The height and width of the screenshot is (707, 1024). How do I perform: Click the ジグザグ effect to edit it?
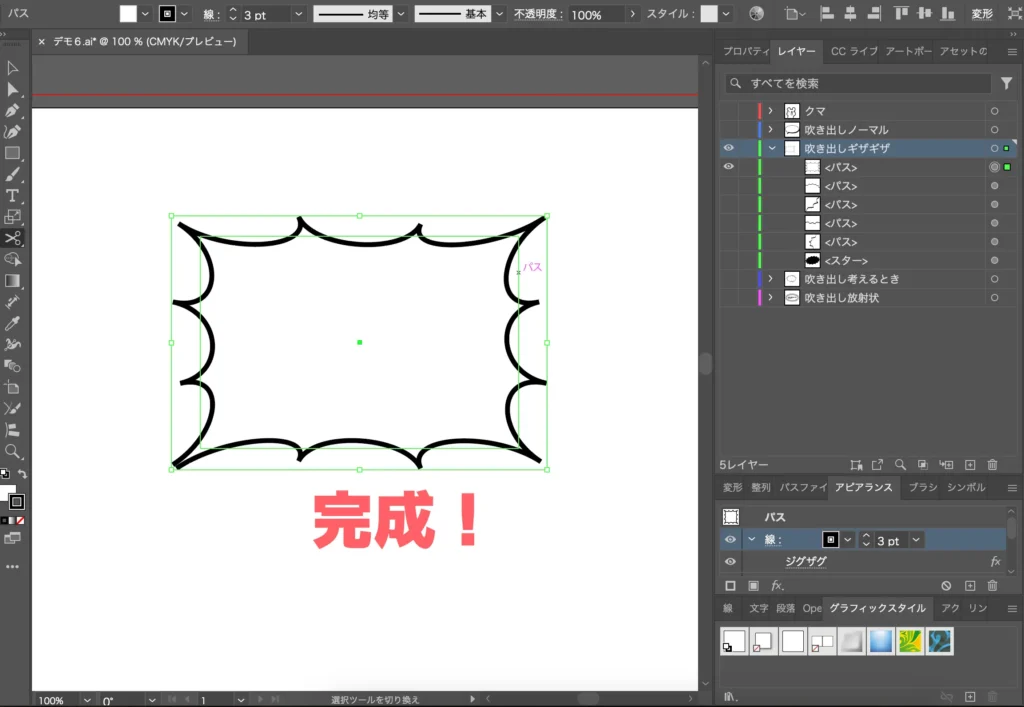[x=805, y=561]
